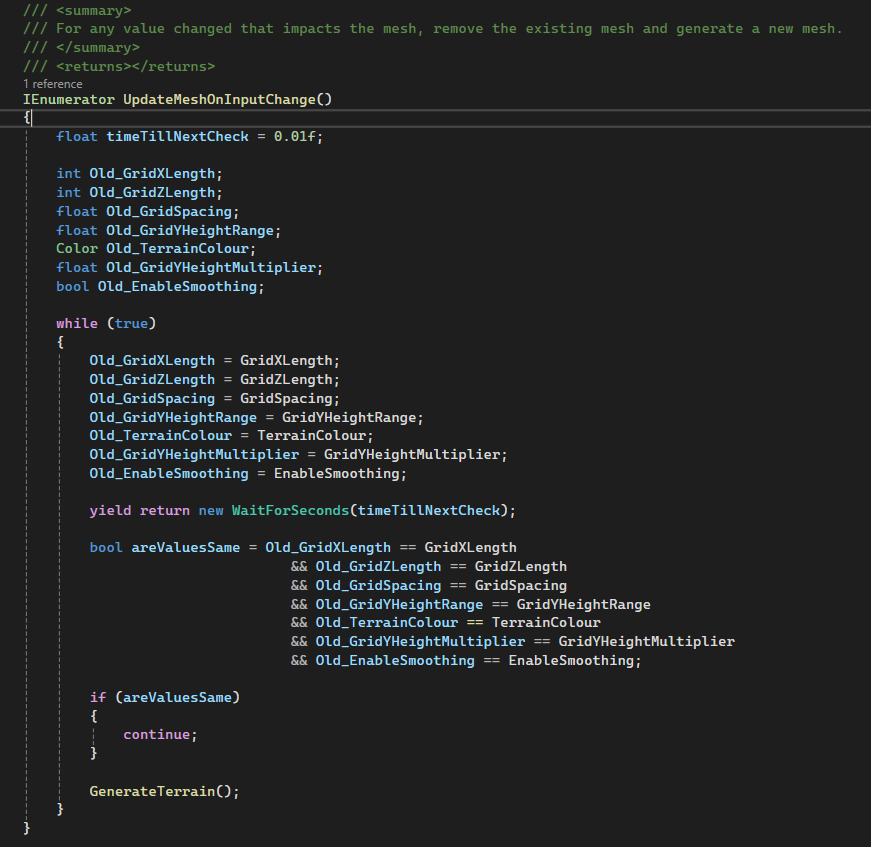Select the 'float Old_GridYHeightRange;' declaration
The width and height of the screenshot is (871, 847).
point(168,230)
